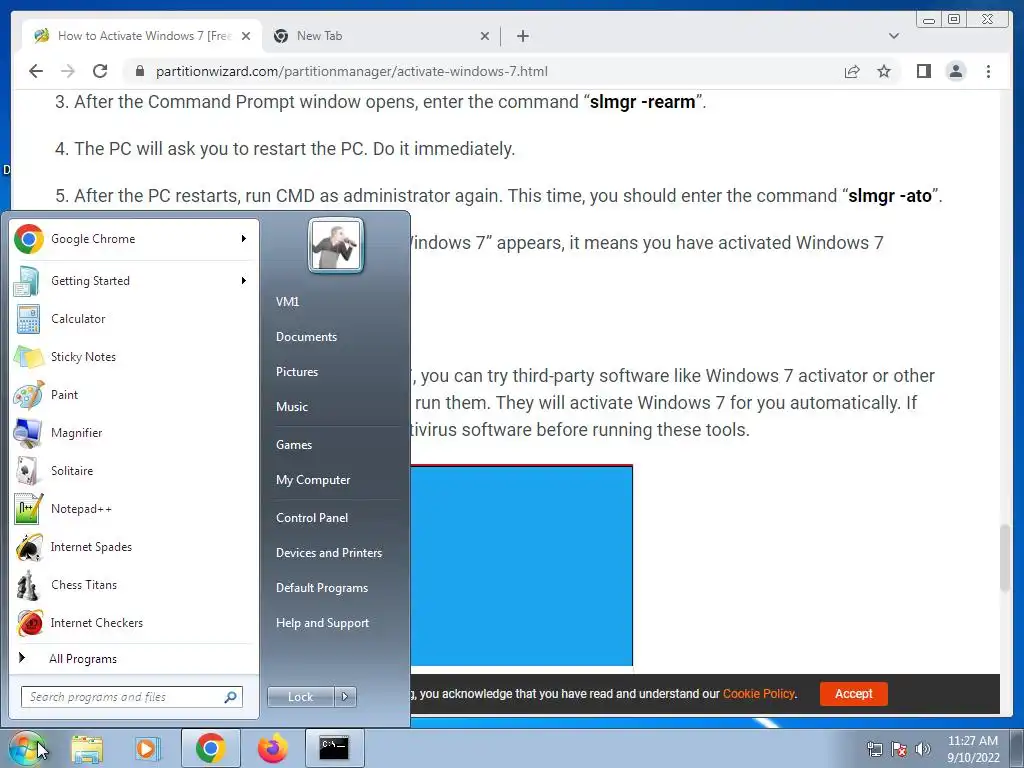The image size is (1024, 768).
Task: Open My Computer from the Start menu
Action: pos(313,480)
